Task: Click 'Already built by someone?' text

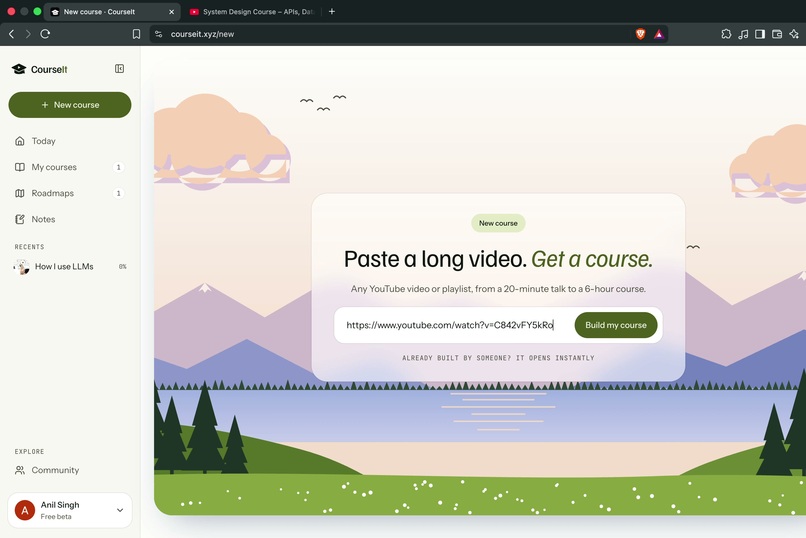Action: click(x=456, y=358)
